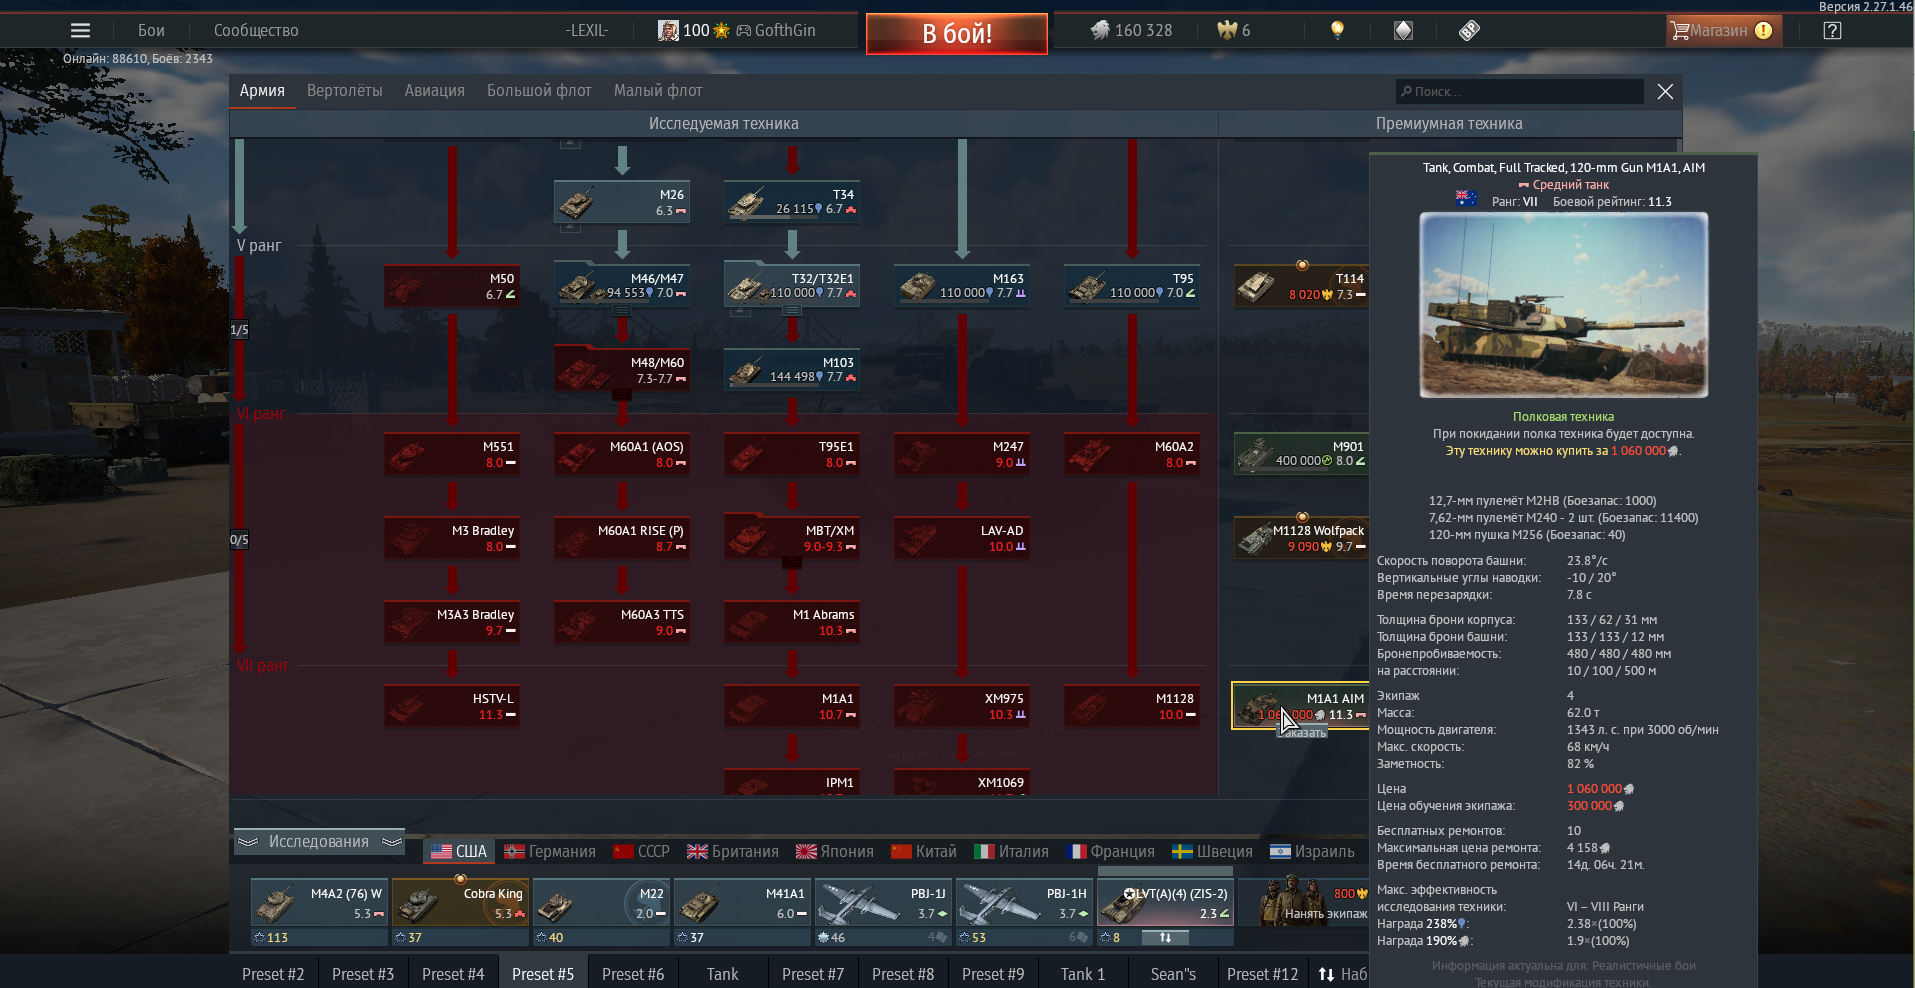Select the M551 vehicle card
This screenshot has height=988, width=1915.
coord(452,454)
